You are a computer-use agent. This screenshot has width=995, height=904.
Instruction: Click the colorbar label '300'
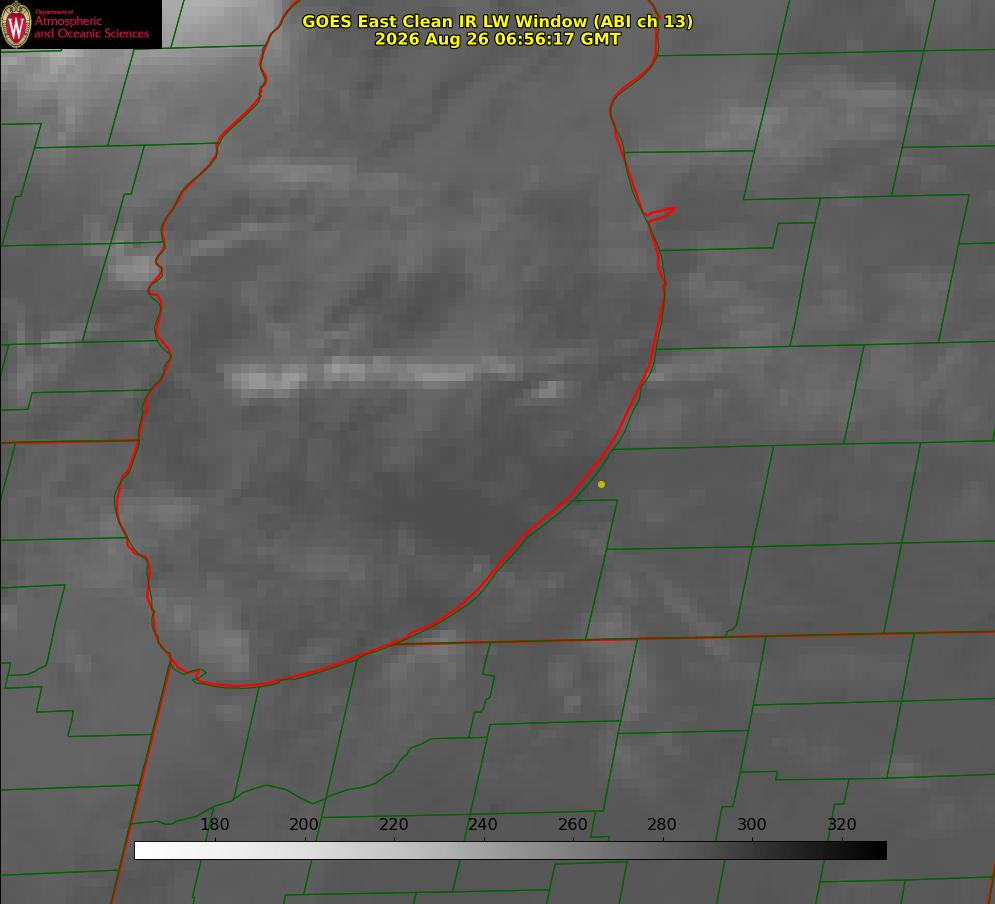click(752, 824)
